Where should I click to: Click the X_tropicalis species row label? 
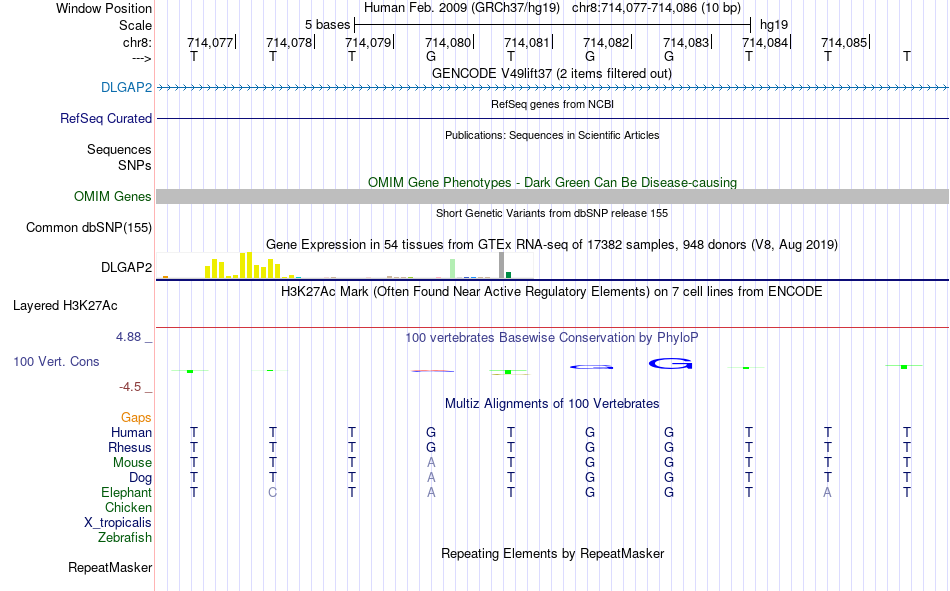click(118, 523)
